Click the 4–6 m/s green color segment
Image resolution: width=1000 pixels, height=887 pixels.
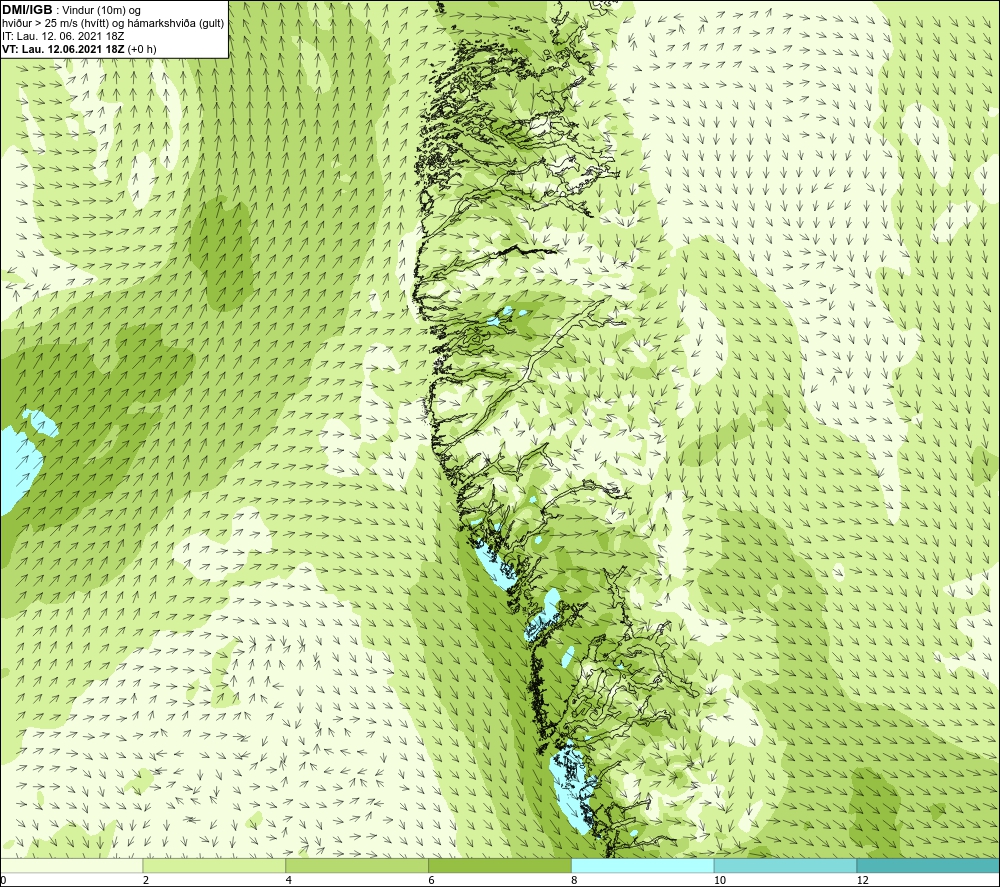coord(357,865)
